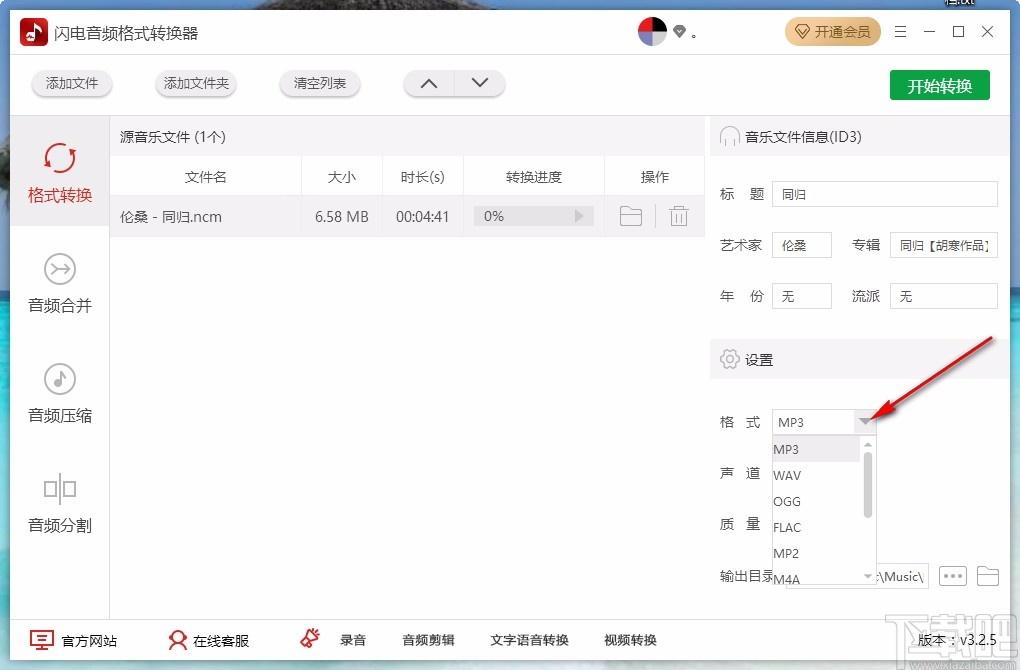1020x670 pixels.
Task: Click the 开通会员 membership button
Action: tap(833, 31)
